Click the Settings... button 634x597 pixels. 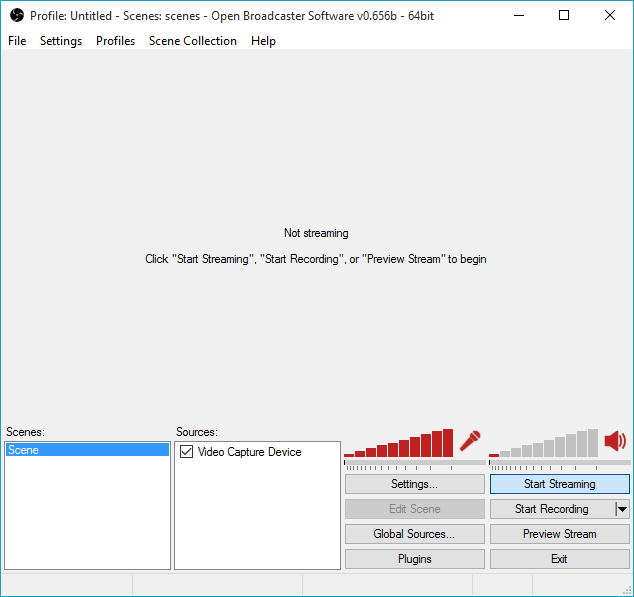(x=414, y=484)
